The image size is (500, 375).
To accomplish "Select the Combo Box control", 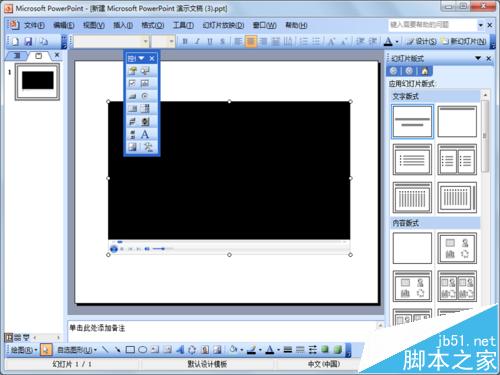I will [x=145, y=109].
